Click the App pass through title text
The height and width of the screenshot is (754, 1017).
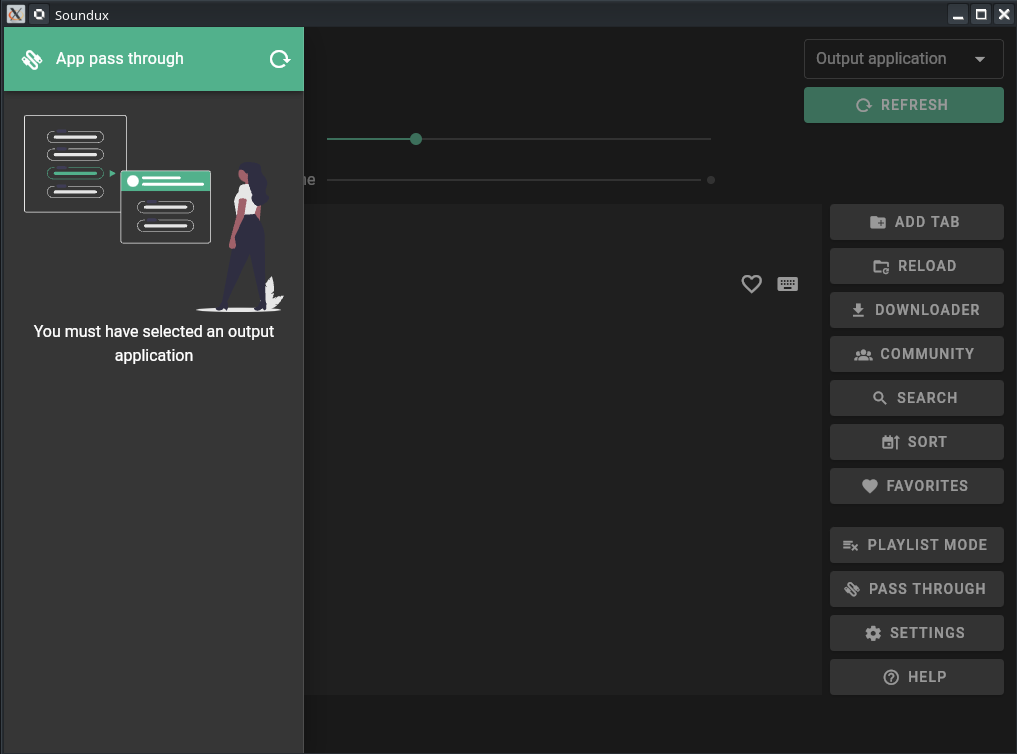coord(119,59)
